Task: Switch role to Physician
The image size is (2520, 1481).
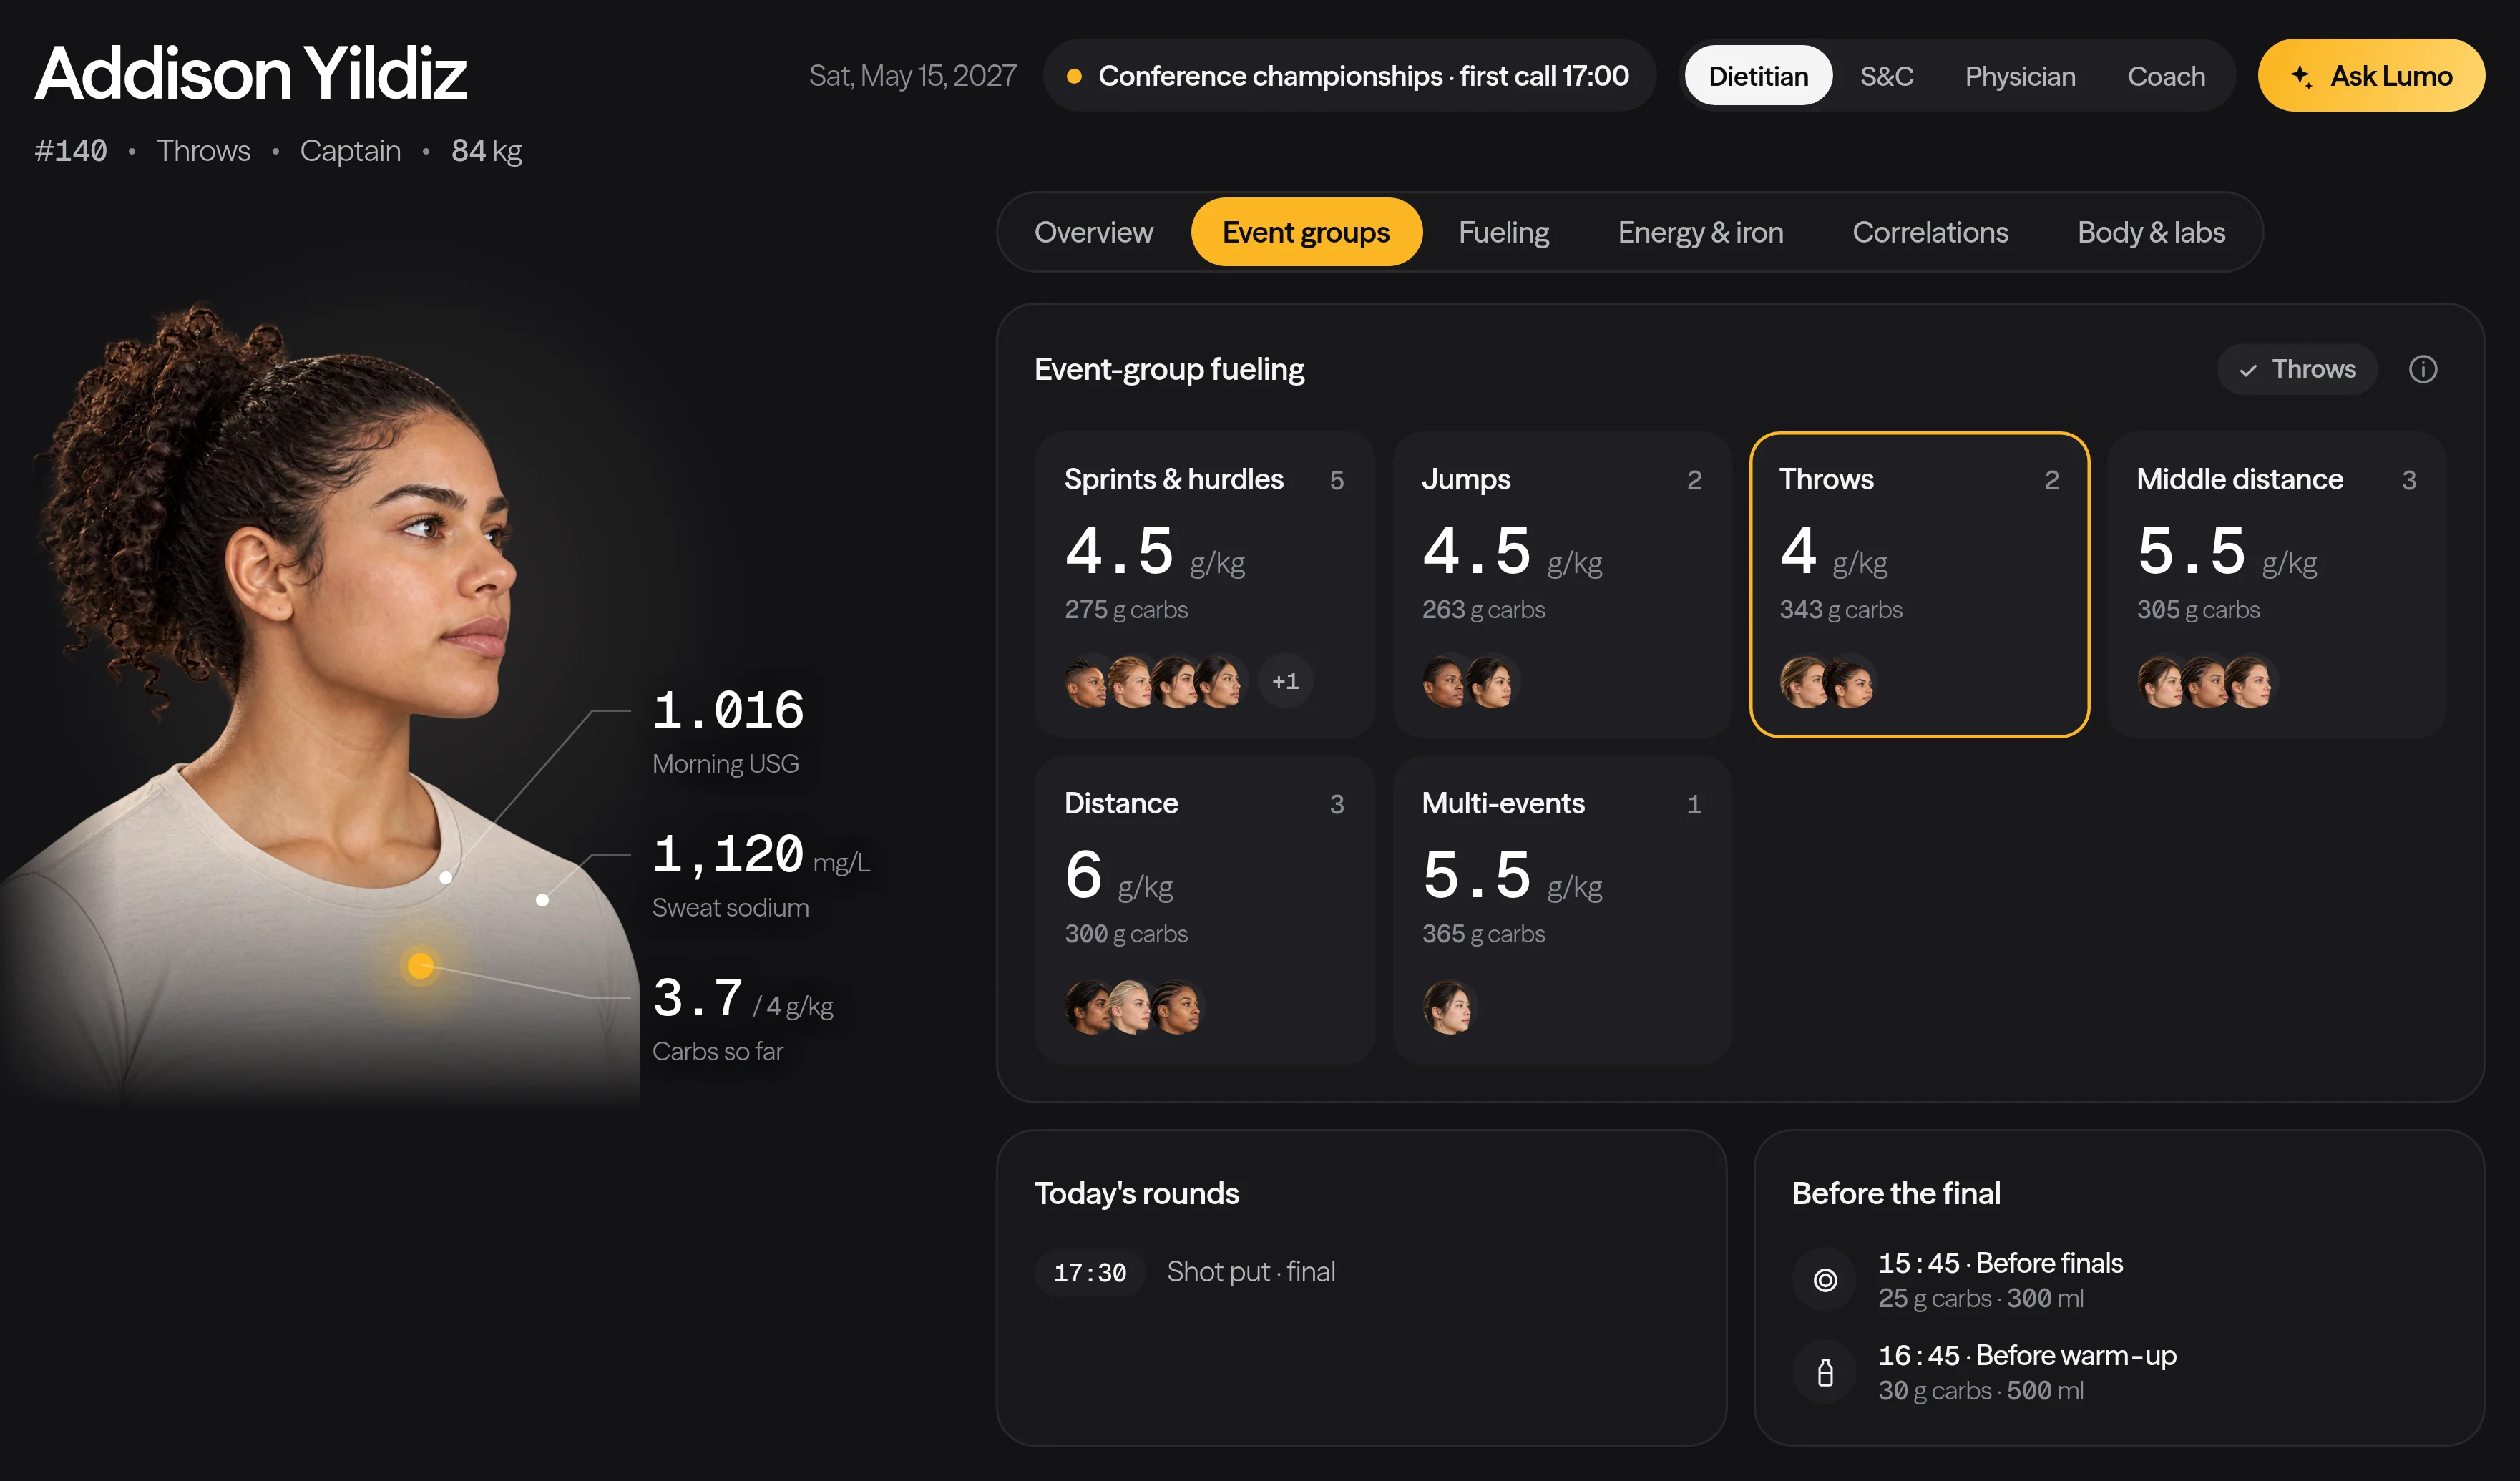Action: 2020,76
